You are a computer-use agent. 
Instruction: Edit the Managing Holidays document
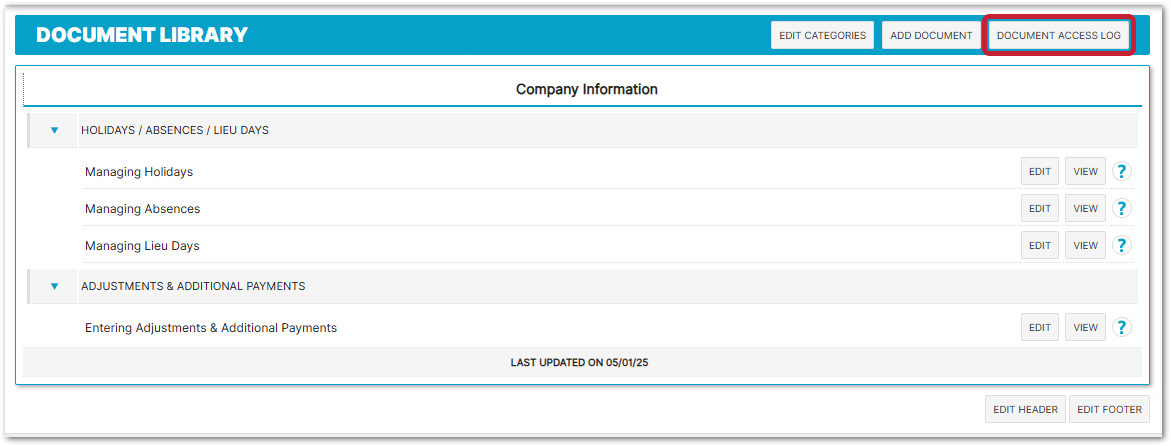[1040, 171]
